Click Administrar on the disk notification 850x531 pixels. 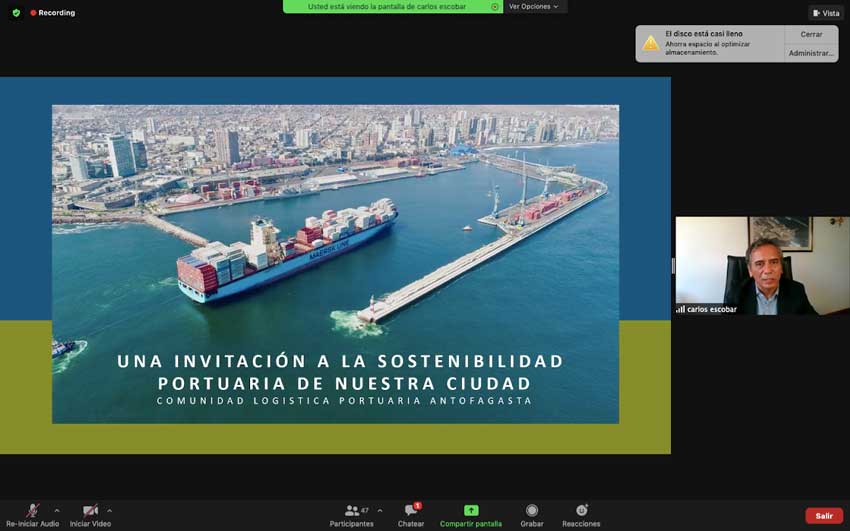tap(811, 53)
